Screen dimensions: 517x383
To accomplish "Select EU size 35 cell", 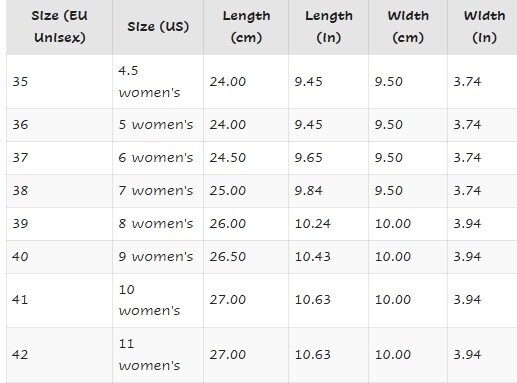I will 59,81.
